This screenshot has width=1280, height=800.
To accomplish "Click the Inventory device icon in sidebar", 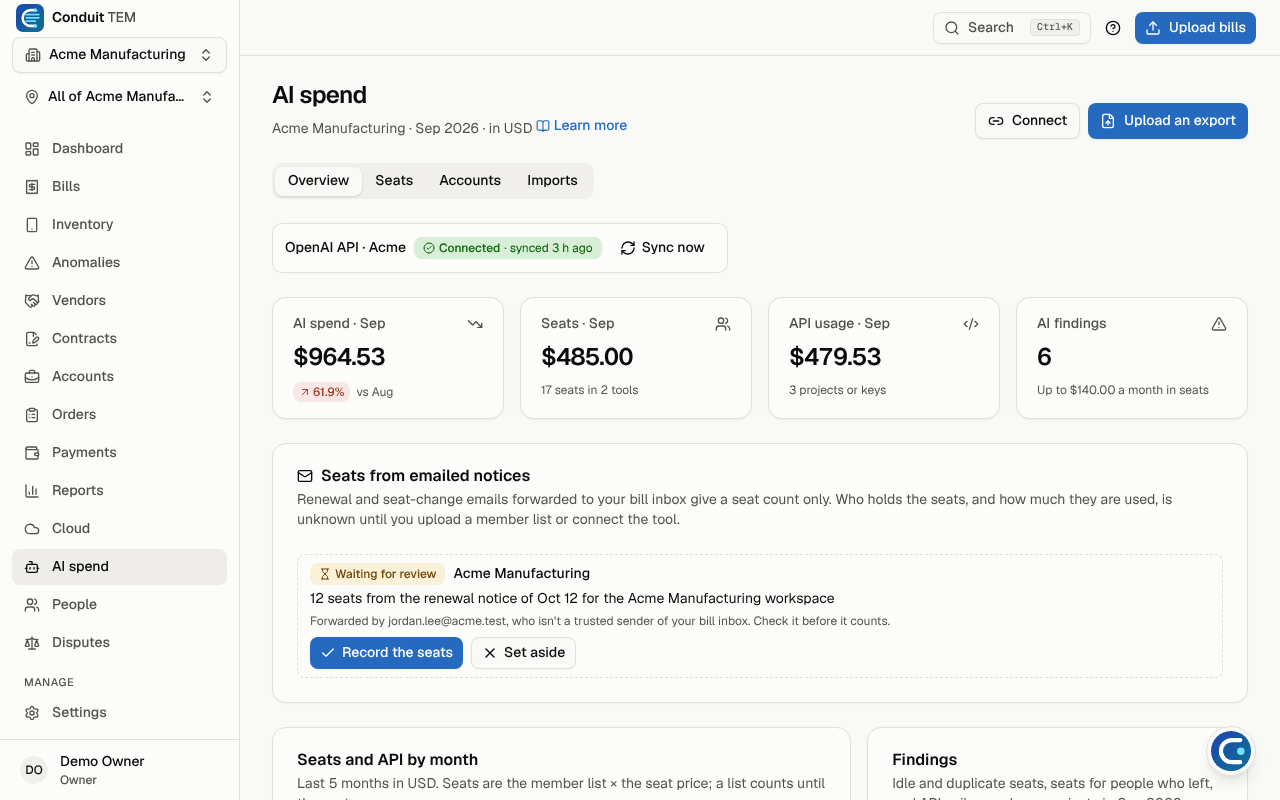I will [x=32, y=224].
